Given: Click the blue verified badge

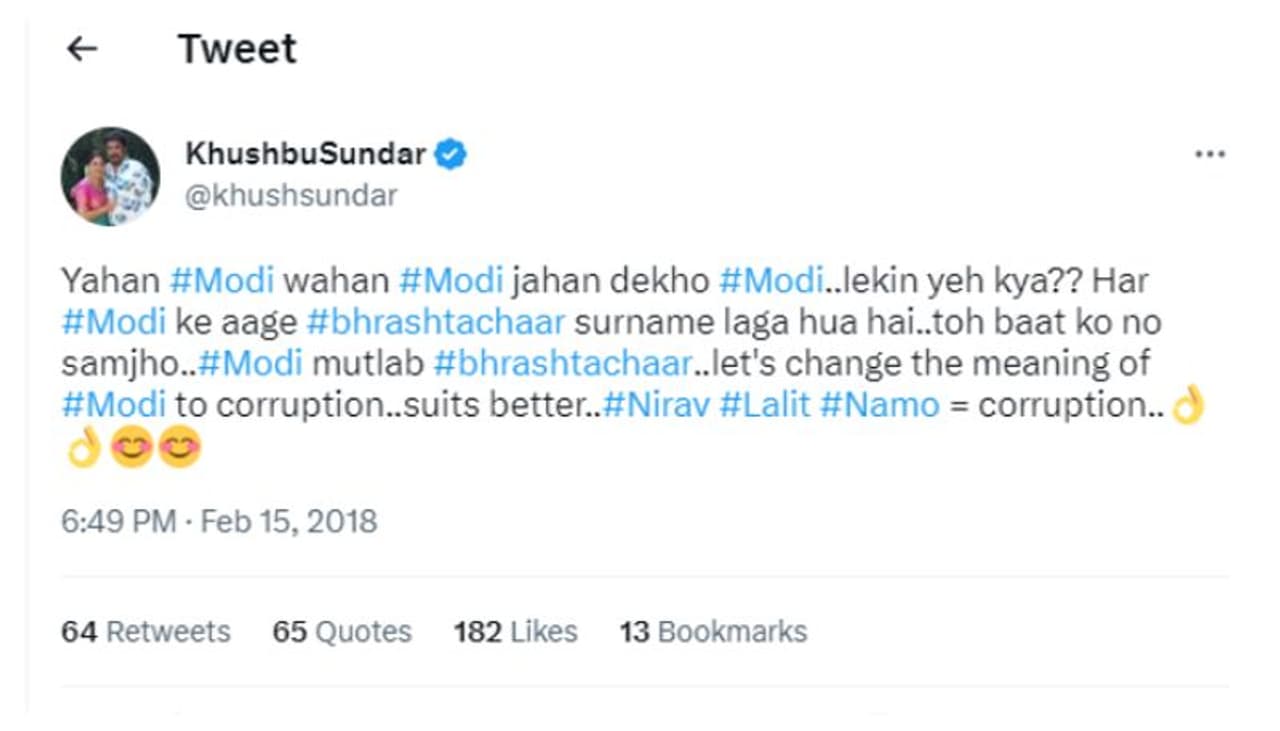Looking at the screenshot, I should (x=451, y=154).
